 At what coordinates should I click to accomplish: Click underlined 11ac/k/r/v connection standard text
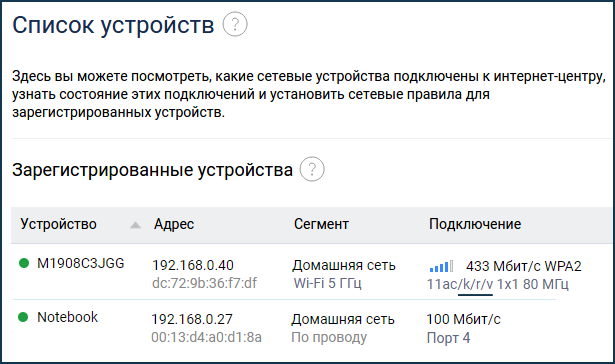point(460,284)
